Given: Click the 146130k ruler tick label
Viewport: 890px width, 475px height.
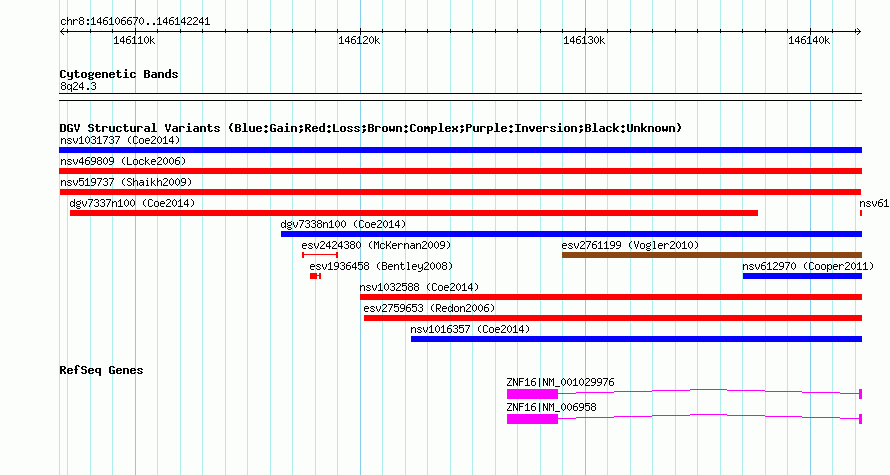Looking at the screenshot, I should click(584, 40).
